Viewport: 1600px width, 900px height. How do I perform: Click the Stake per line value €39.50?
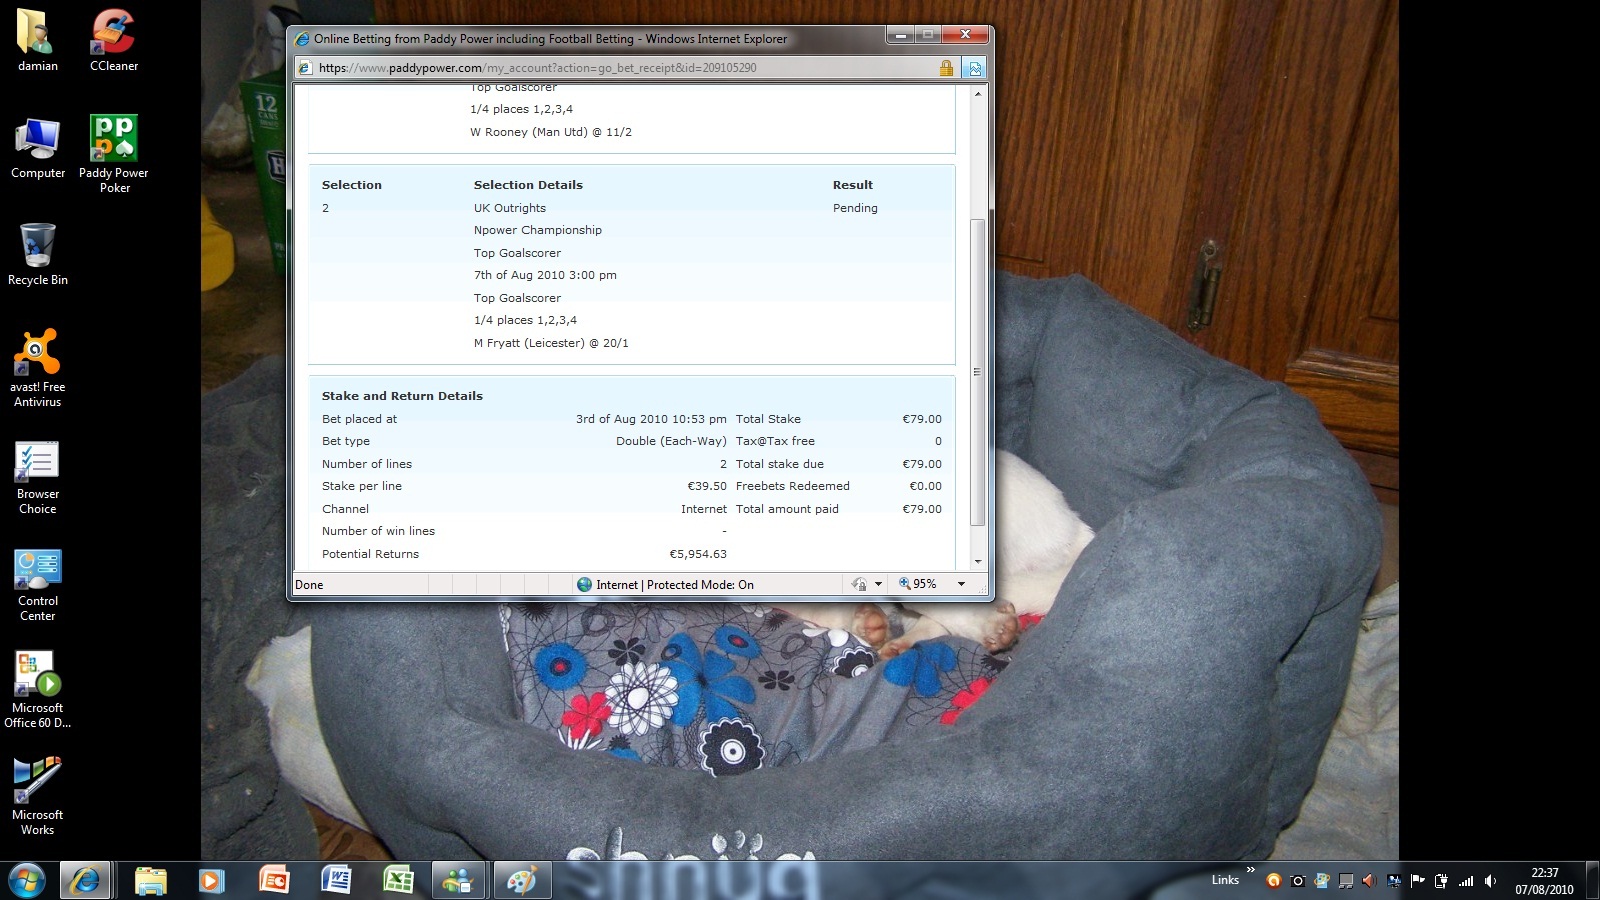707,486
